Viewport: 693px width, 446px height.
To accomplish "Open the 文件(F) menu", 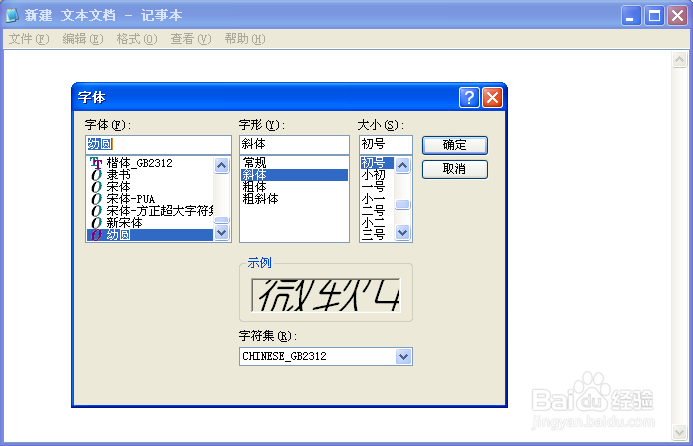I will click(x=29, y=39).
